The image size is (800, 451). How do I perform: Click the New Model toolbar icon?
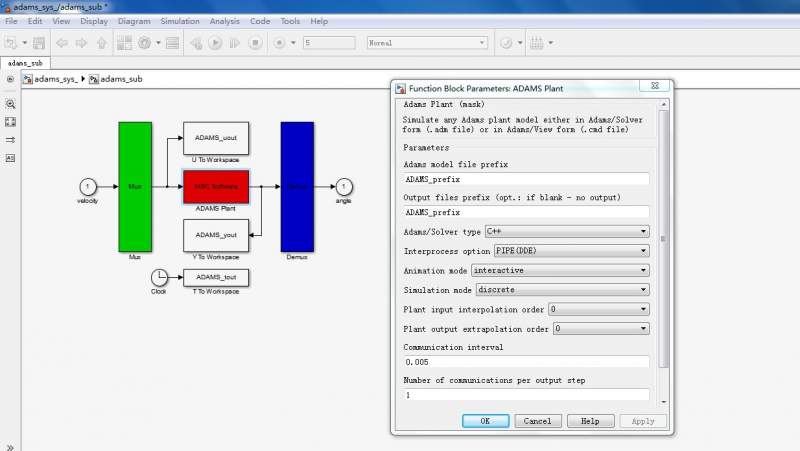coord(11,43)
